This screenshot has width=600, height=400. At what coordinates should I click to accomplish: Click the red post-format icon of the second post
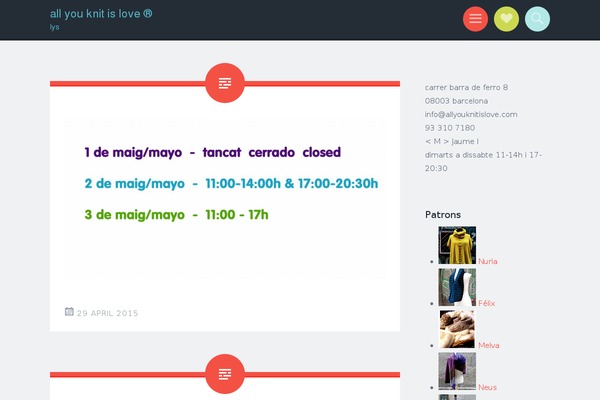pos(225,374)
